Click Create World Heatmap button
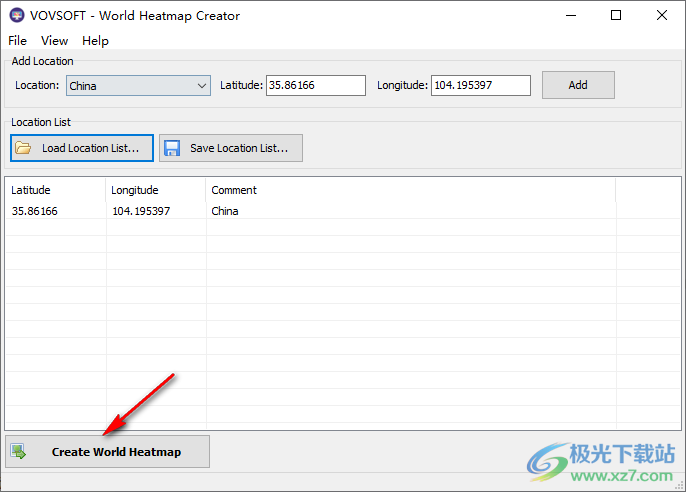This screenshot has width=686, height=492. tap(108, 451)
